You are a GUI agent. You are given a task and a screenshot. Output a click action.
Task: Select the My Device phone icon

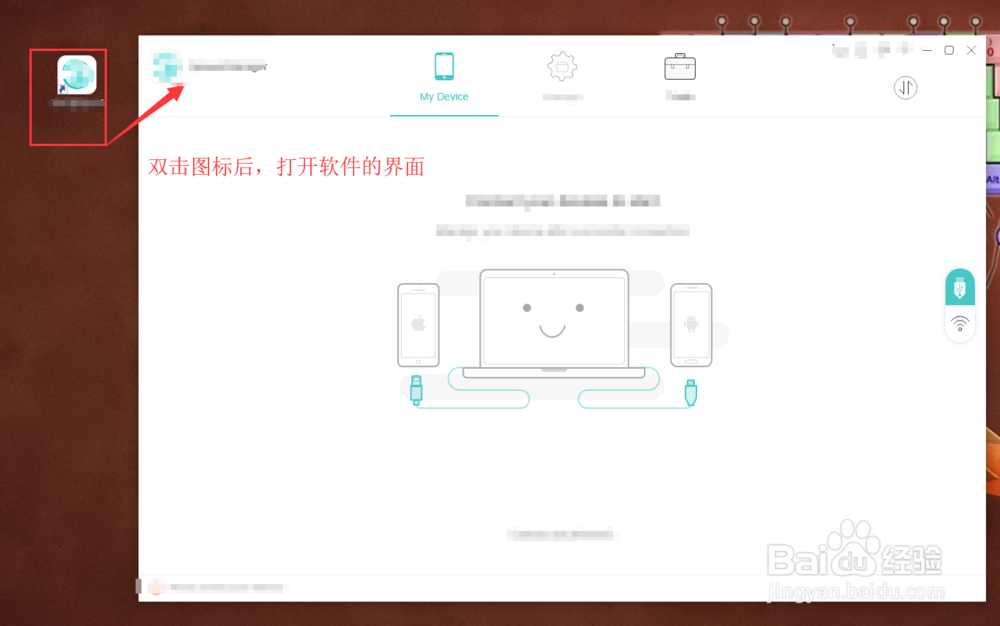pyautogui.click(x=444, y=65)
